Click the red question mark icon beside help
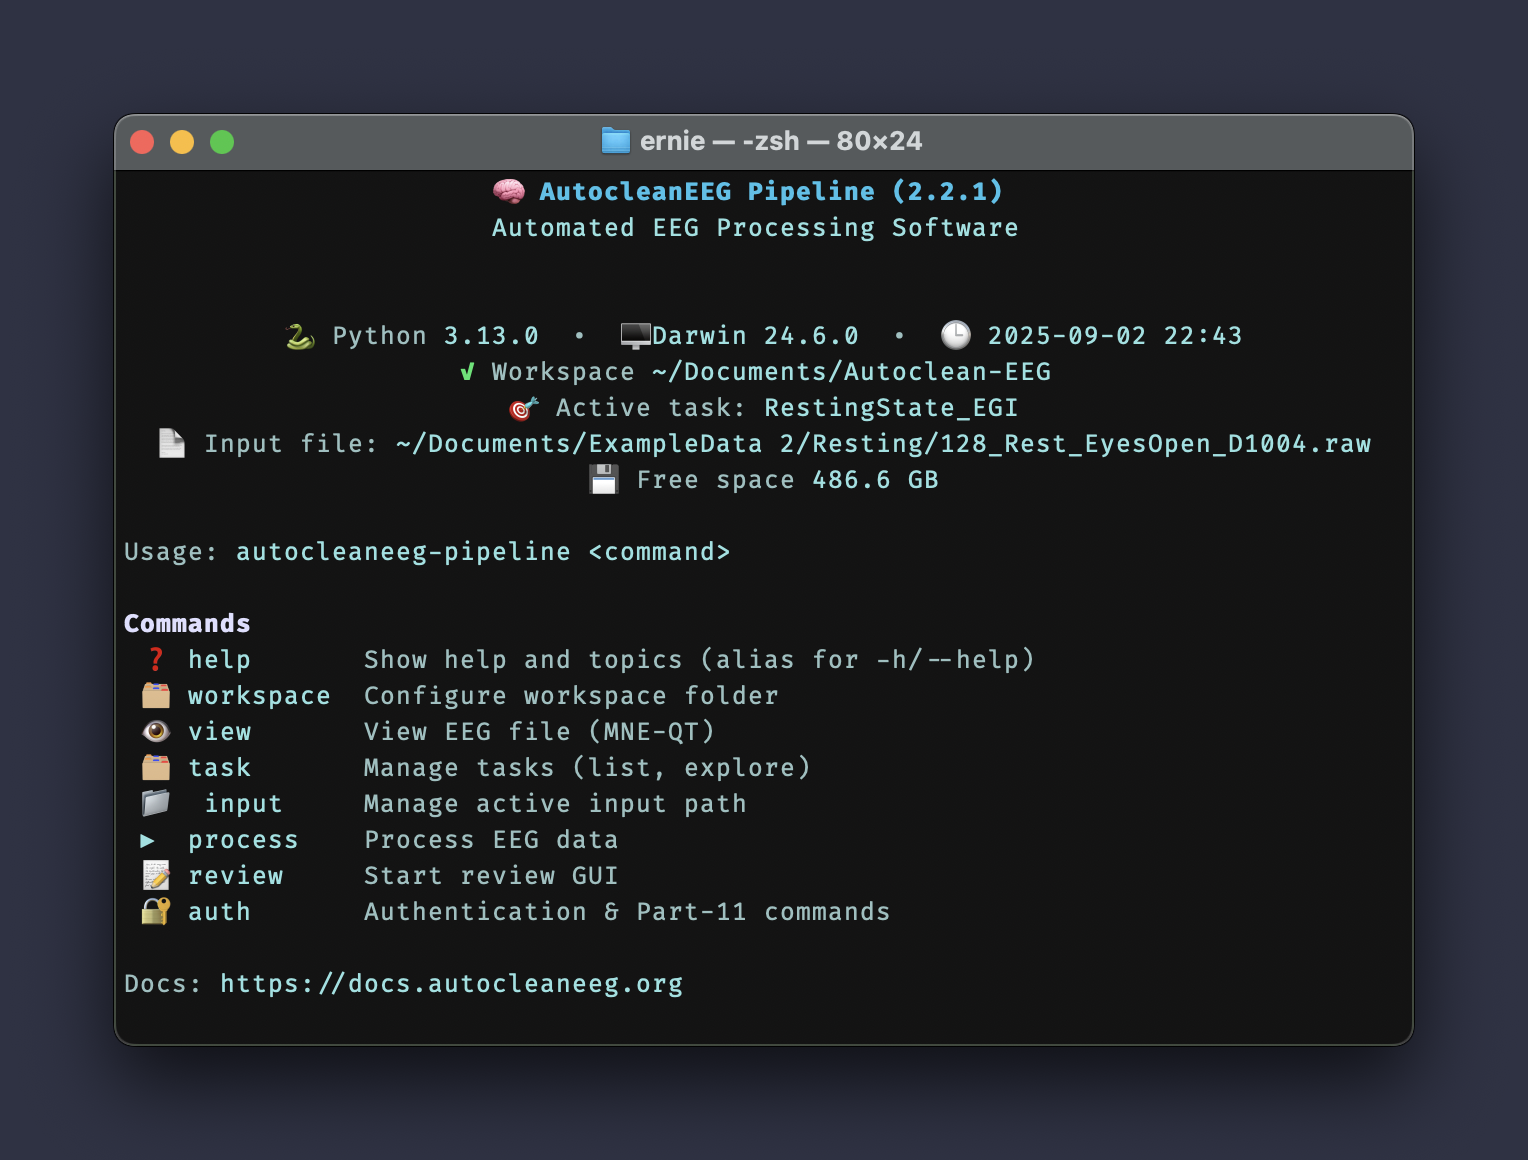1528x1160 pixels. pyautogui.click(x=156, y=659)
